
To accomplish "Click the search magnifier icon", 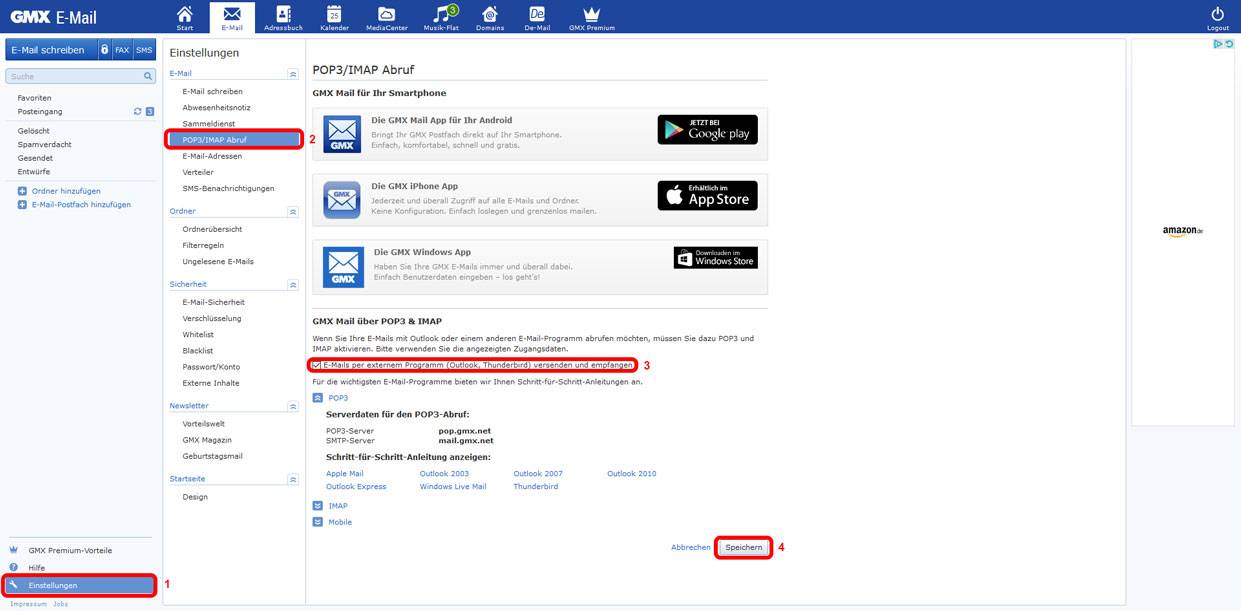I will (148, 76).
